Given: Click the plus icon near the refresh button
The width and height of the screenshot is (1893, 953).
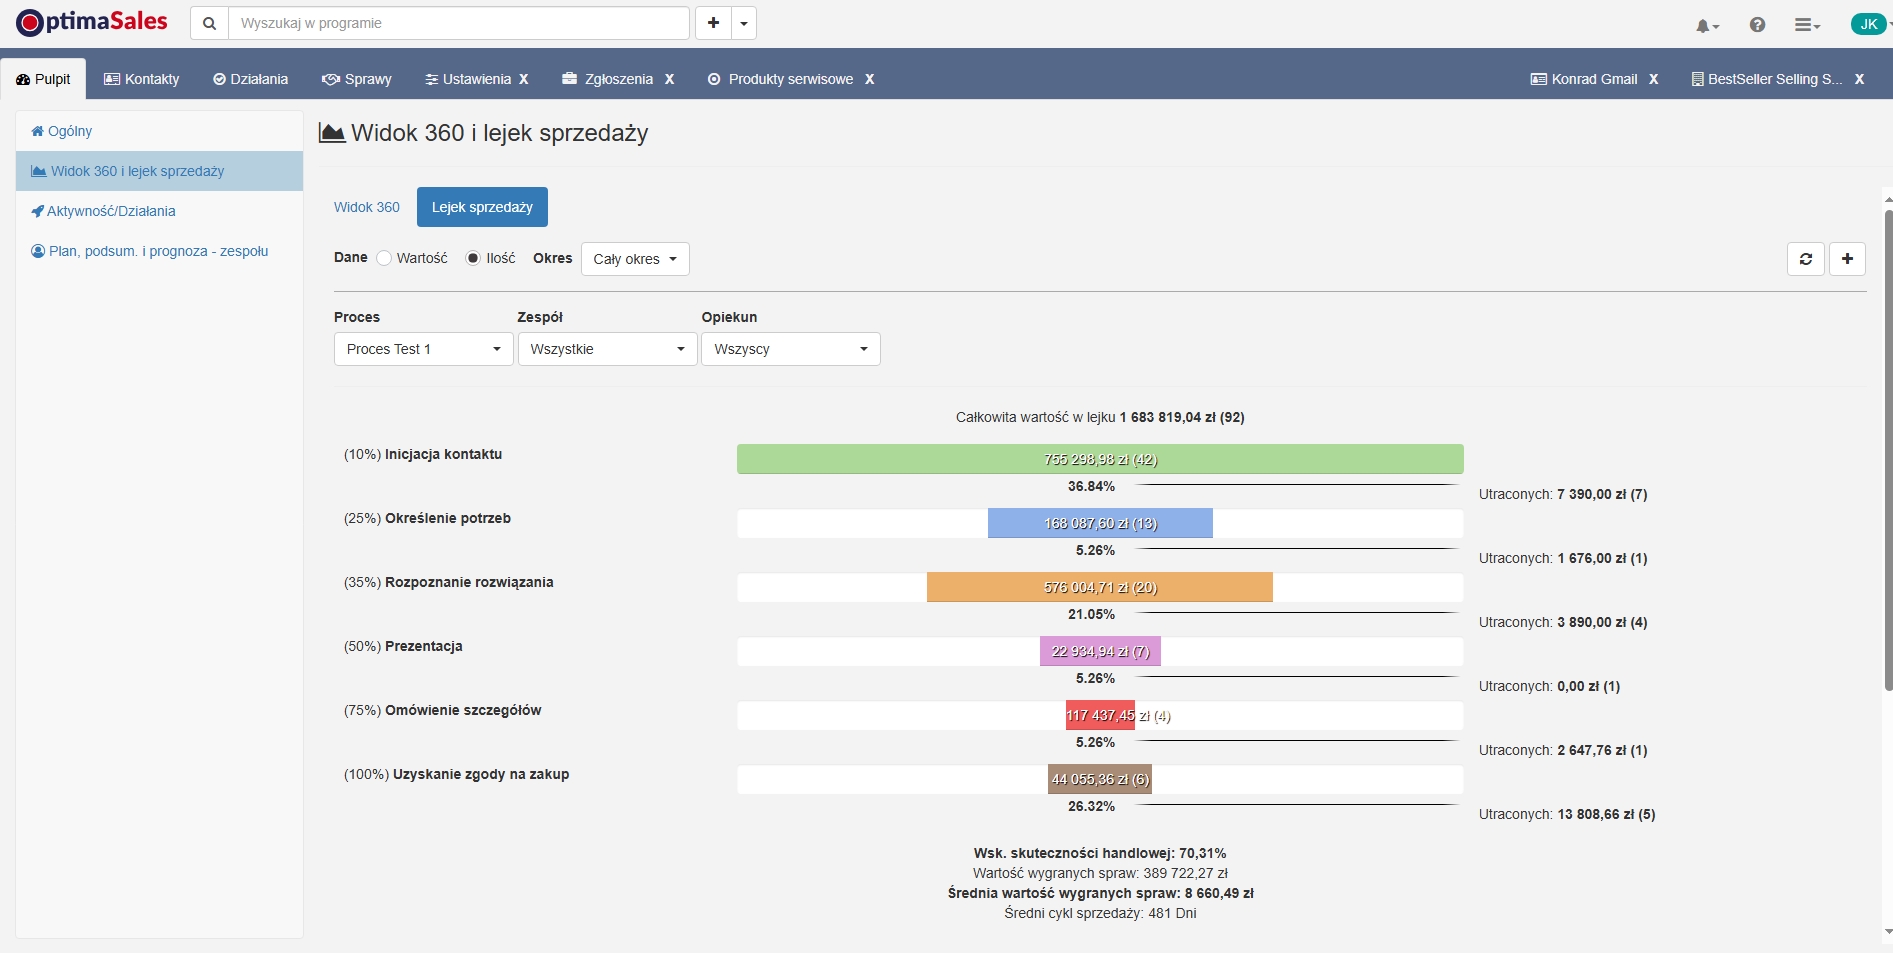Looking at the screenshot, I should pyautogui.click(x=1847, y=259).
